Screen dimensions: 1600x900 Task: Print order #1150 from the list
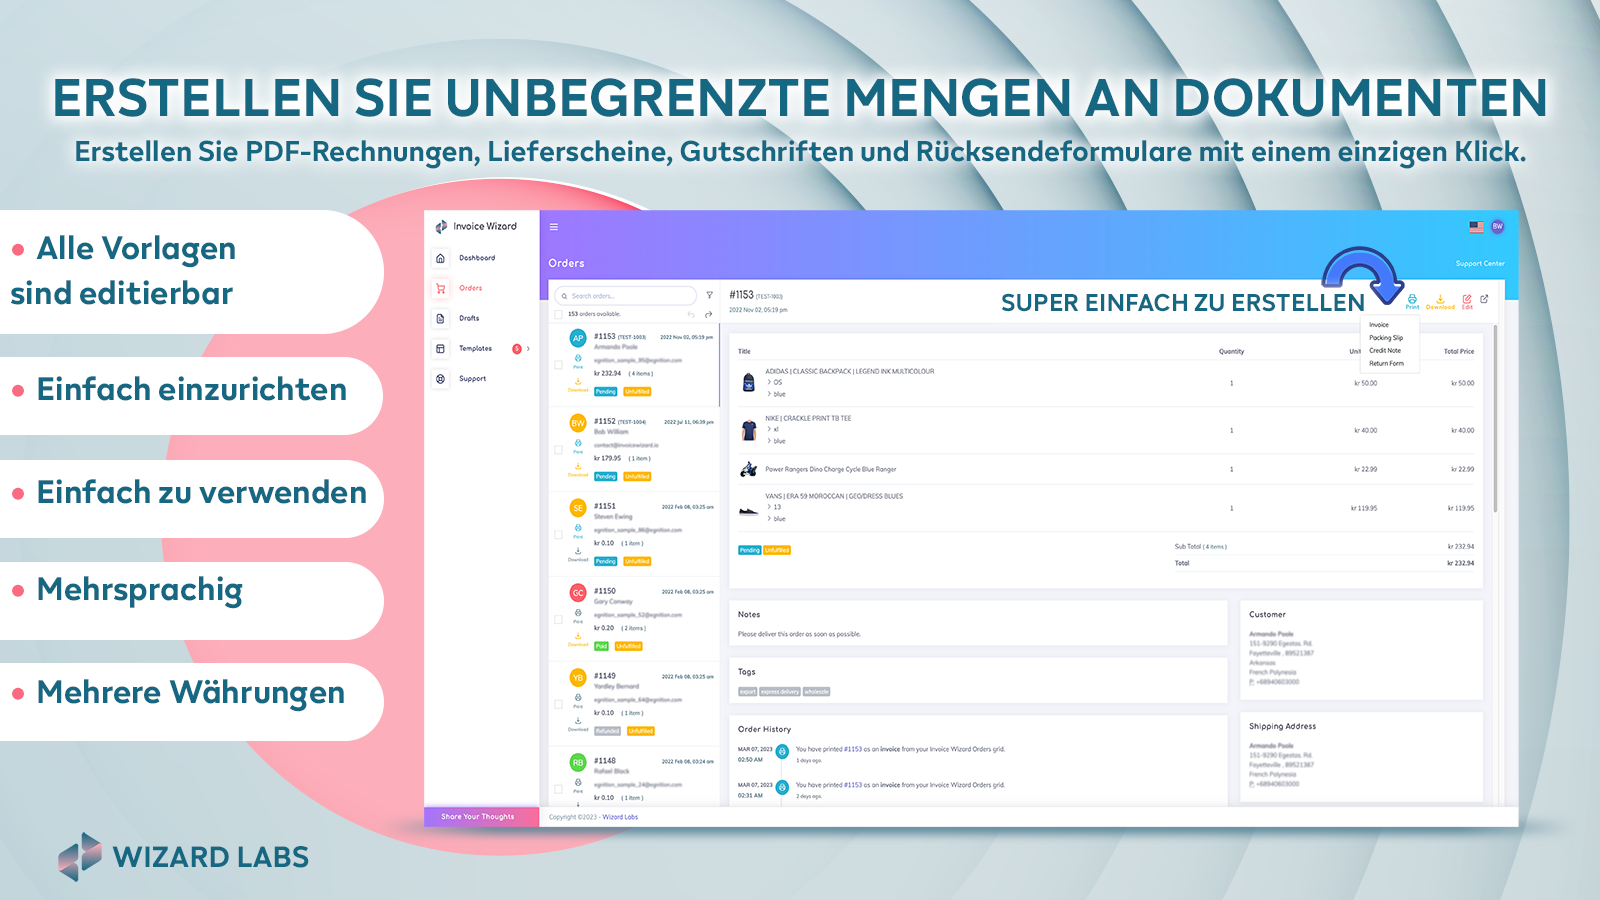pyautogui.click(x=578, y=615)
